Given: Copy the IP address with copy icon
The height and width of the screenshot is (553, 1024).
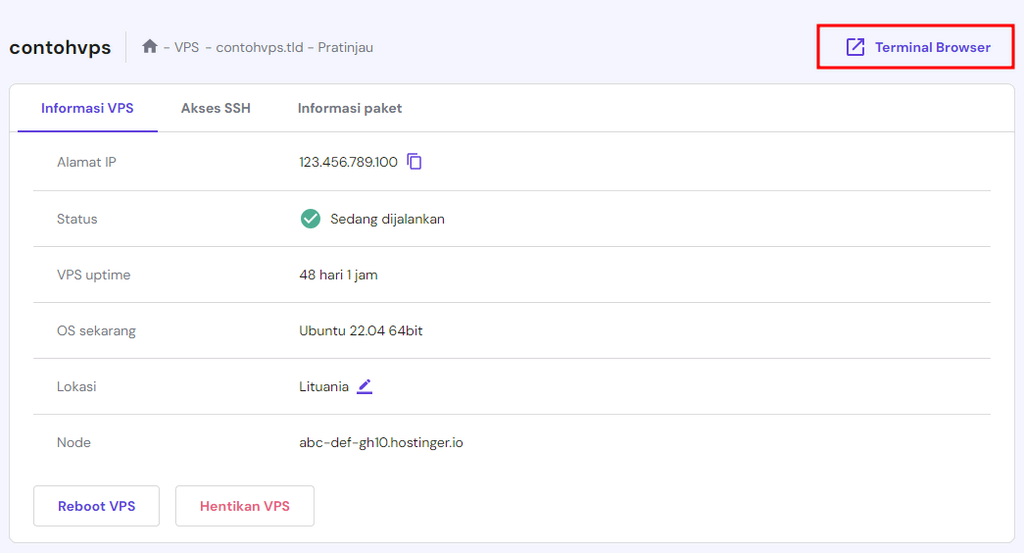Looking at the screenshot, I should 415,161.
